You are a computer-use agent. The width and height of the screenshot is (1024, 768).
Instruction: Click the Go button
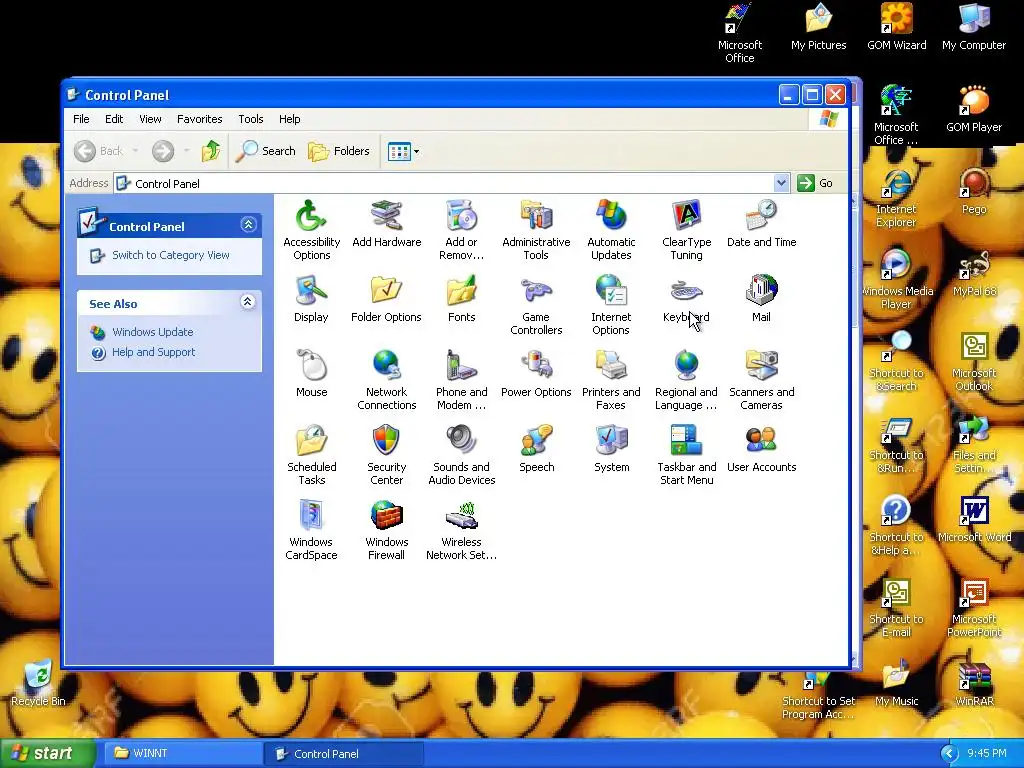(x=815, y=183)
